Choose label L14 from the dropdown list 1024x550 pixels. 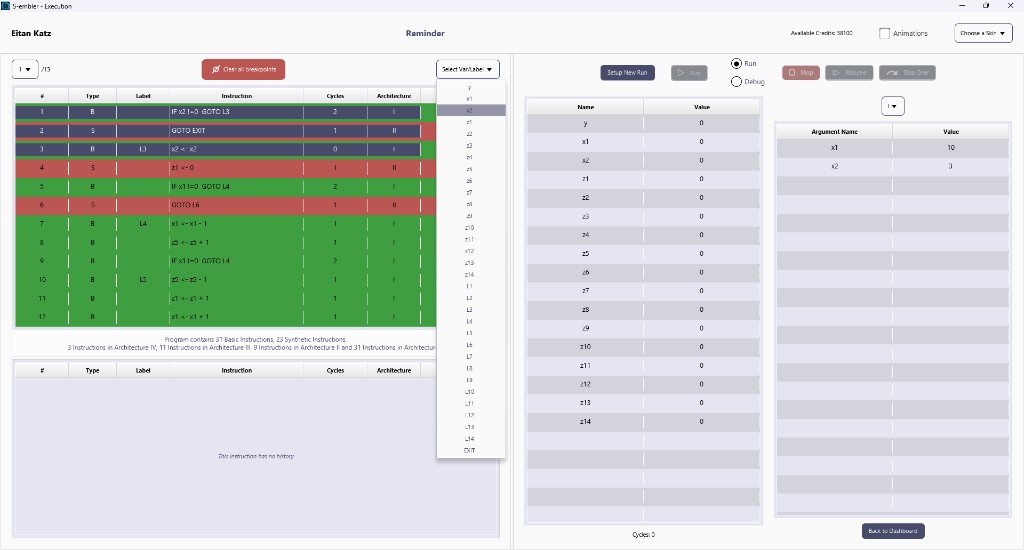click(470, 439)
